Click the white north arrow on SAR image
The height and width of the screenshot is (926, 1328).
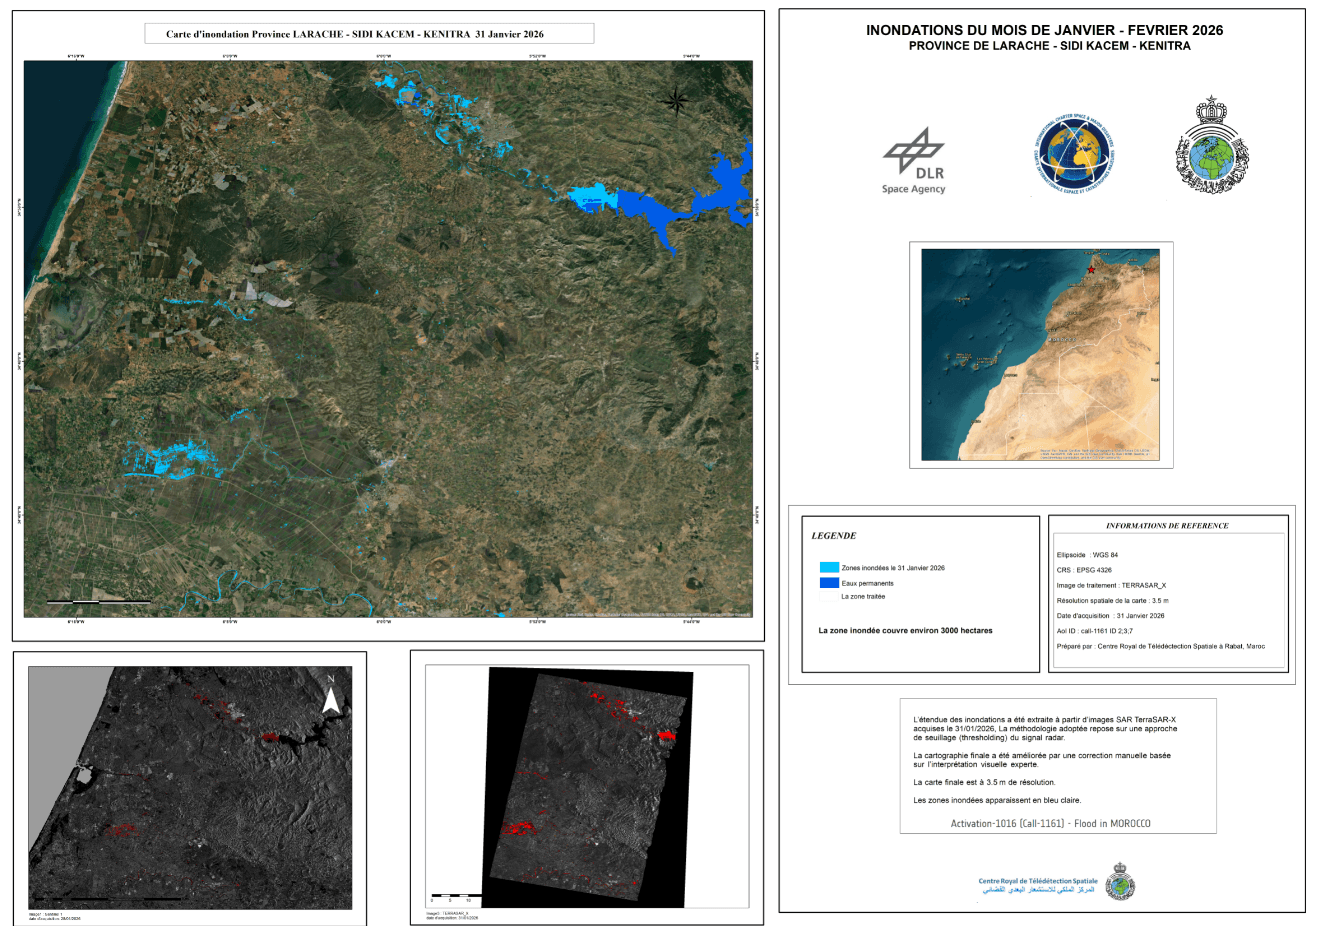pyautogui.click(x=332, y=698)
